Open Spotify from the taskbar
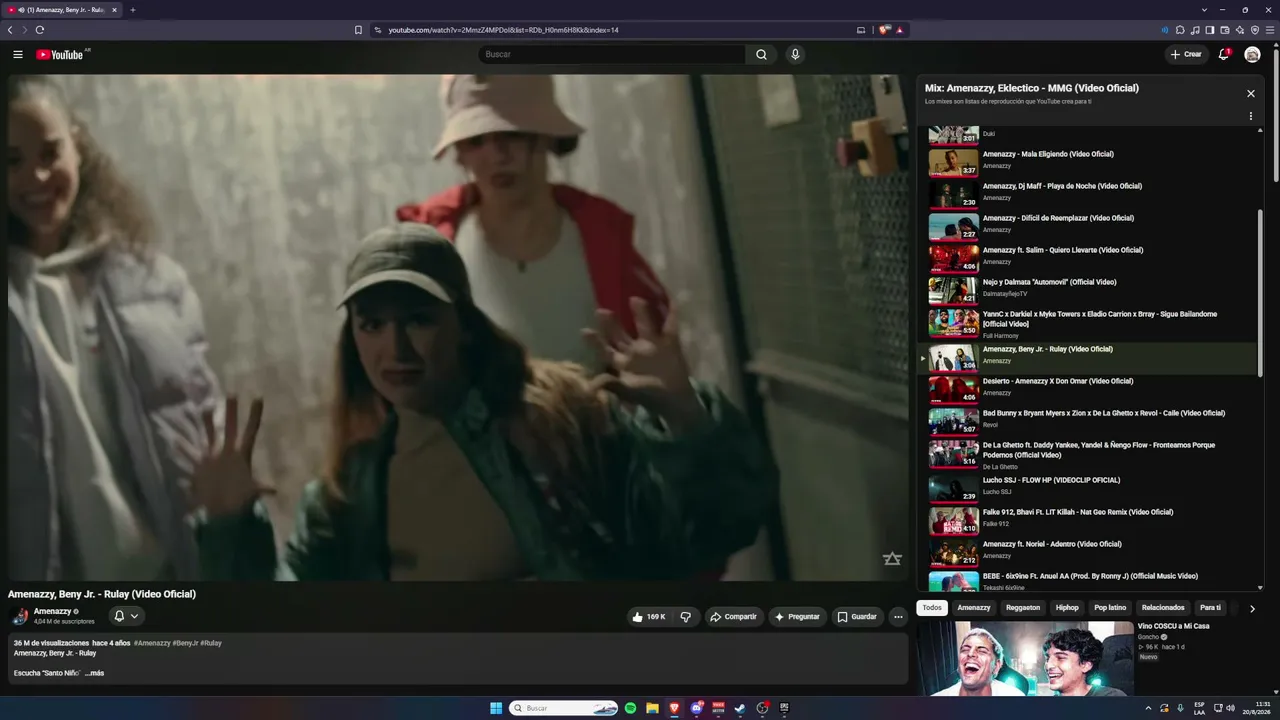 click(630, 708)
